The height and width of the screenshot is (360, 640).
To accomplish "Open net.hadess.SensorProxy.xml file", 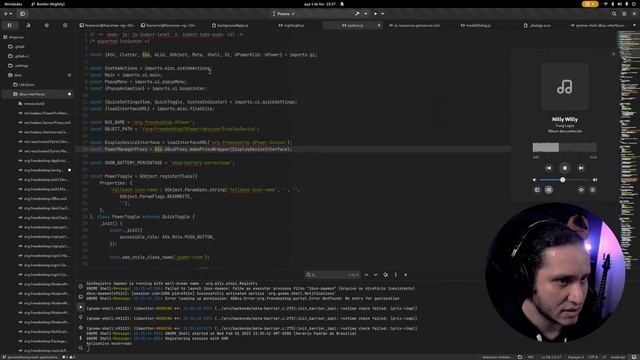I will click(x=45, y=122).
